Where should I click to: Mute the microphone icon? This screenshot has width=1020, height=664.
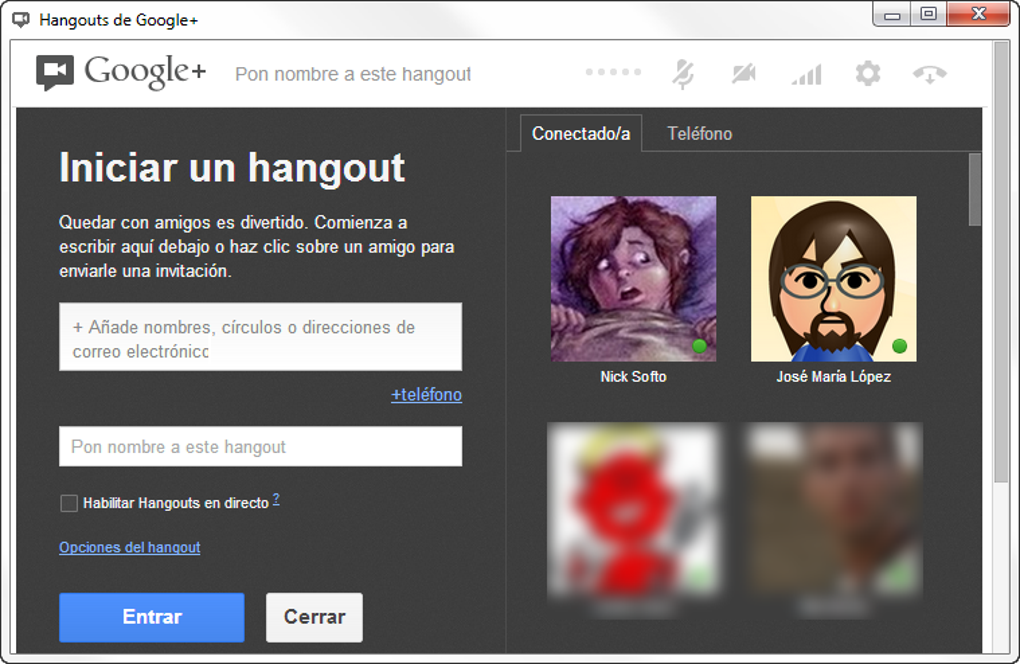682,74
